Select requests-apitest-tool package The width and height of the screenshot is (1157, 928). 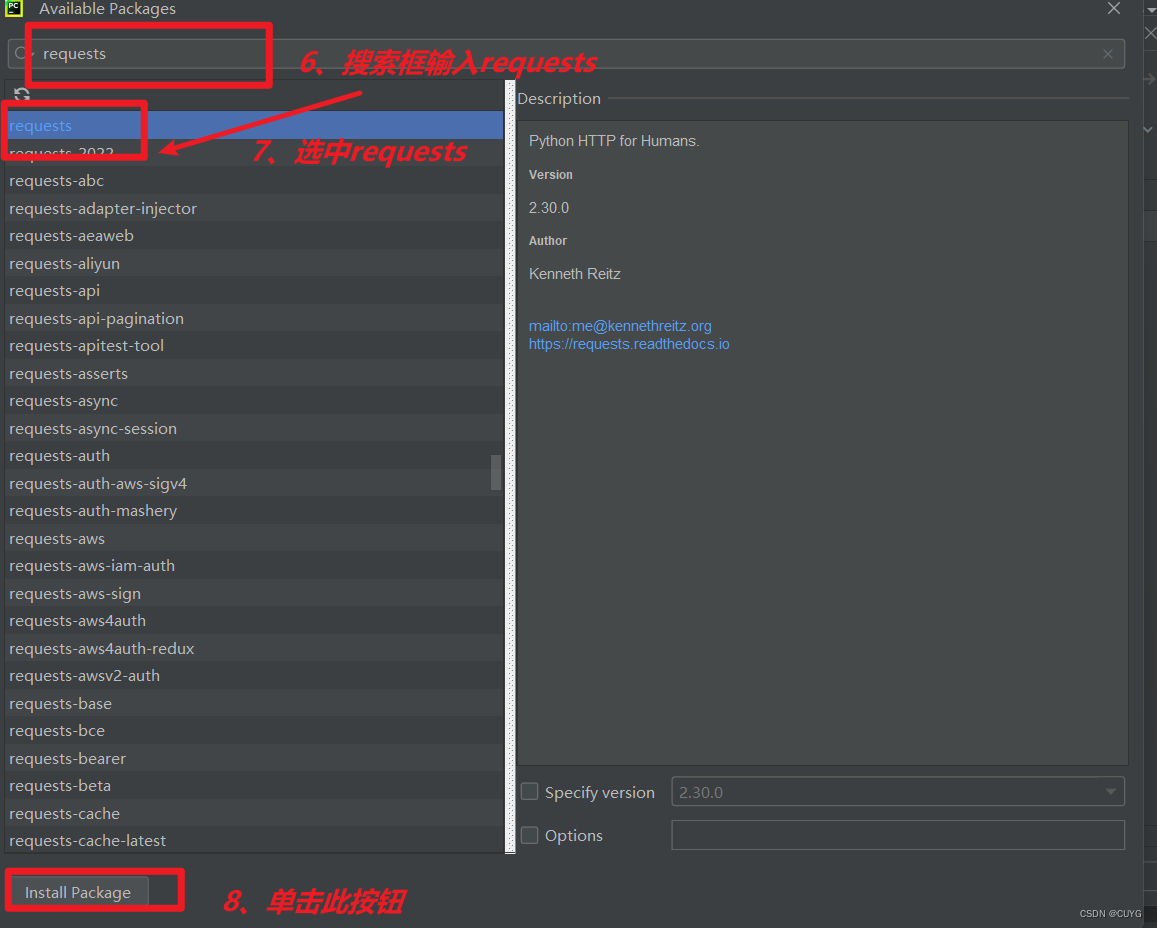(x=255, y=345)
